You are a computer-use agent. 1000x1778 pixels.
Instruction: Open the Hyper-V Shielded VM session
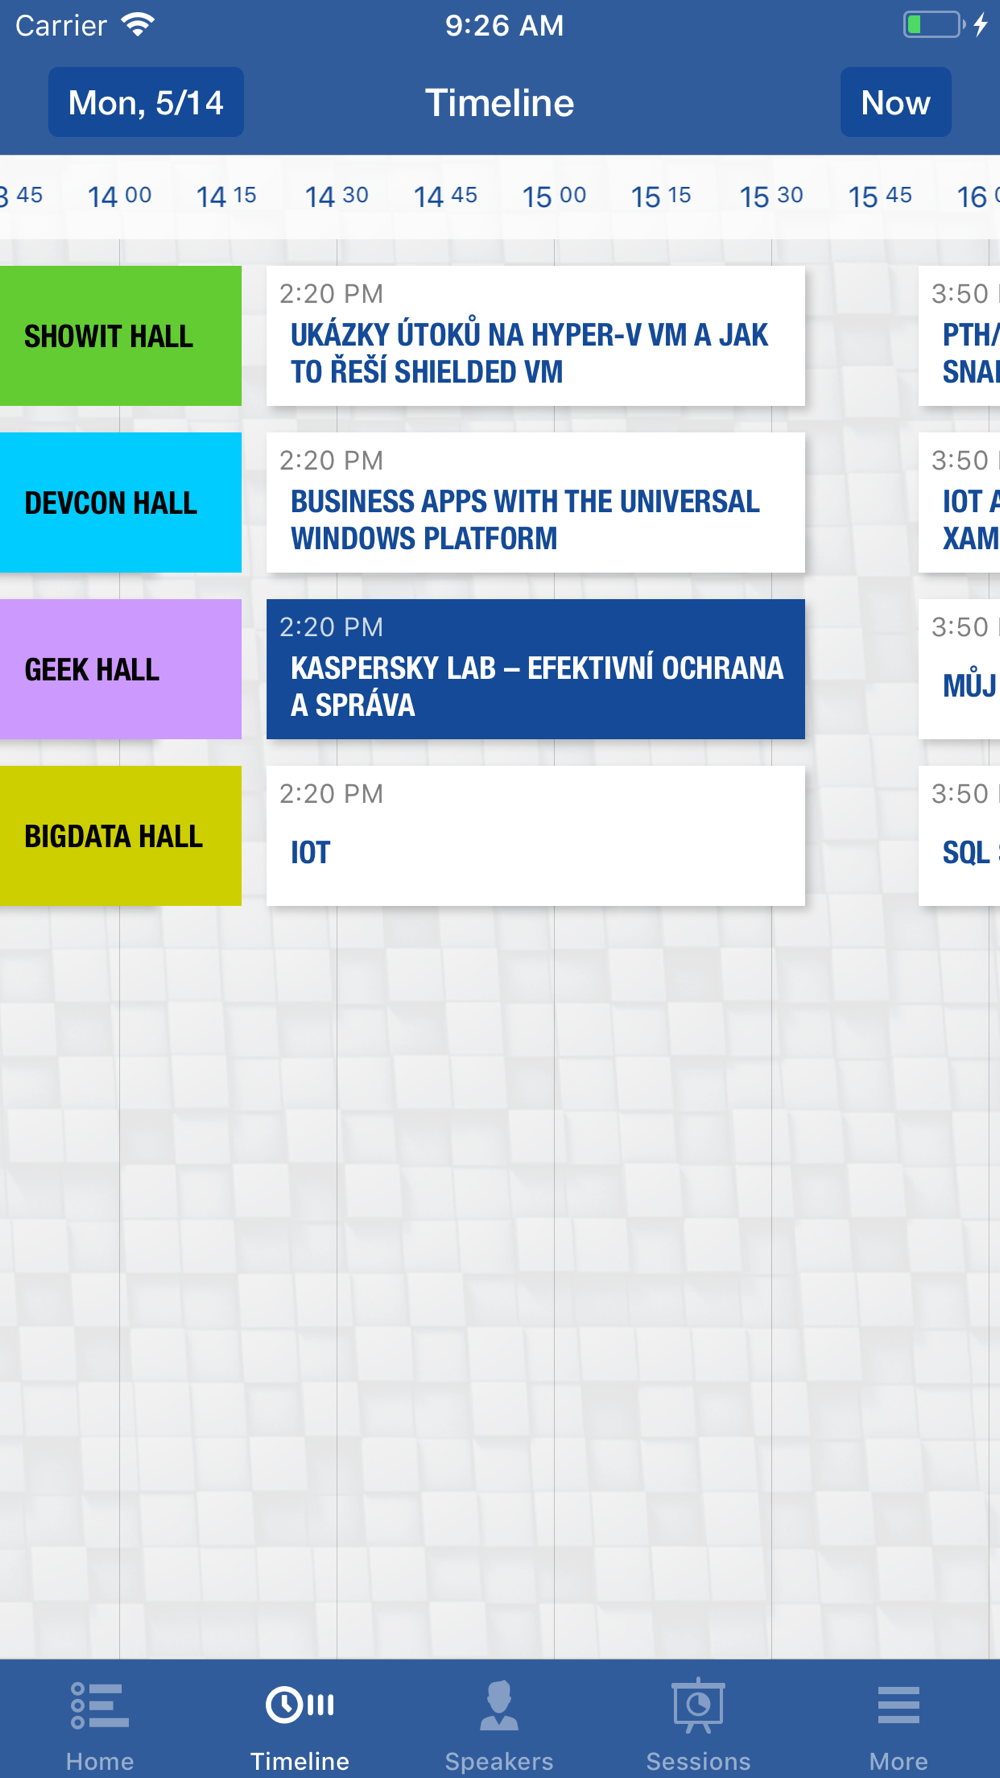click(535, 336)
